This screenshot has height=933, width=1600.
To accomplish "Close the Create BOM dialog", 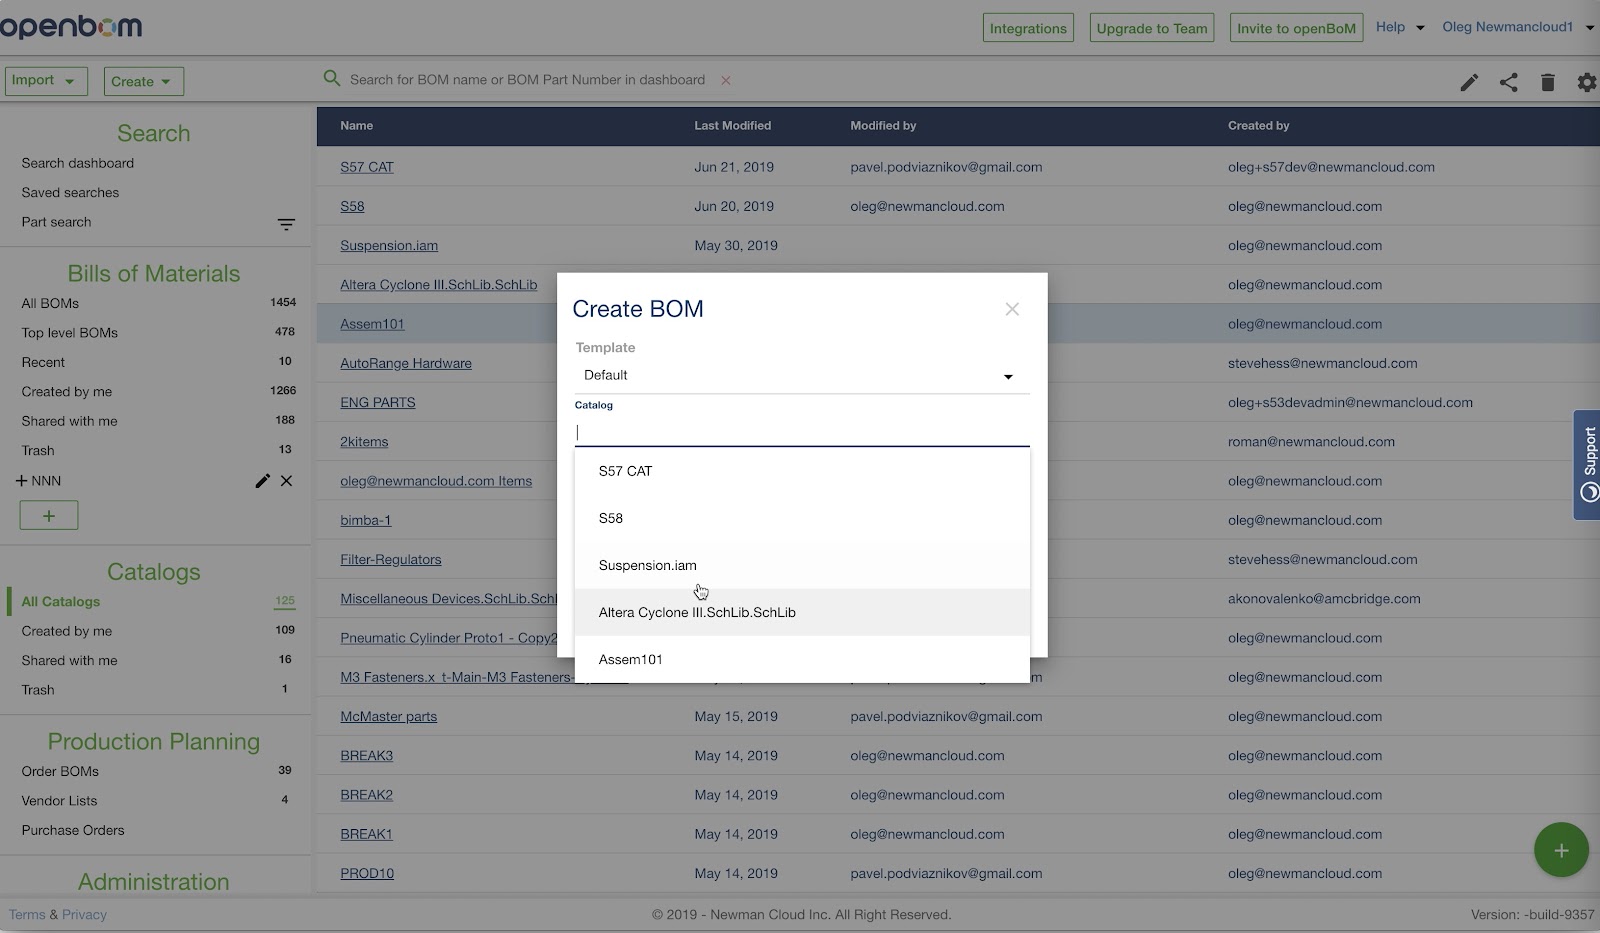I will point(1012,309).
